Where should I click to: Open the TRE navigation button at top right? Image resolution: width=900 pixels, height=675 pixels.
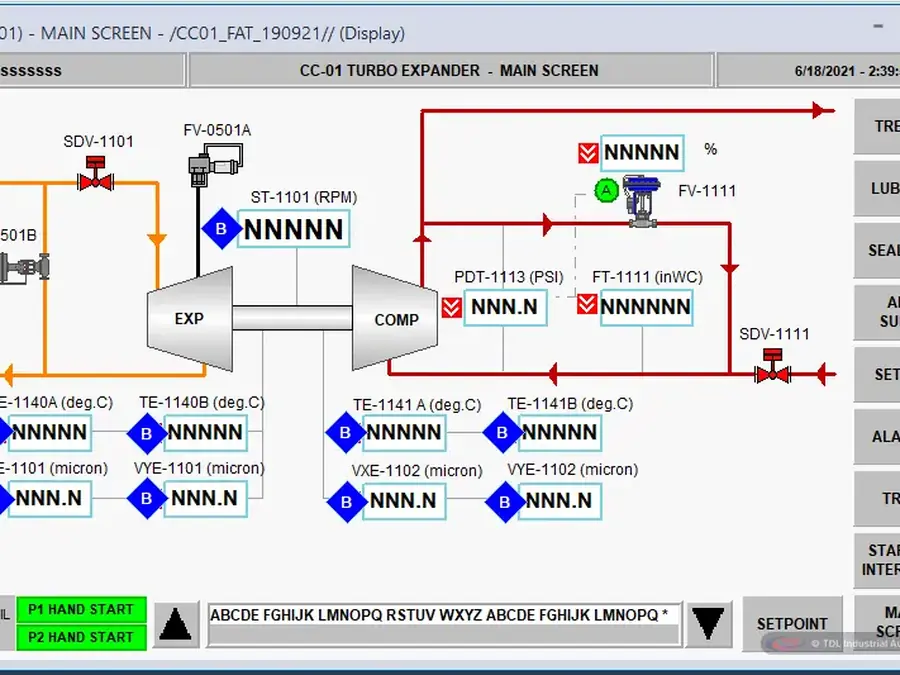point(877,126)
